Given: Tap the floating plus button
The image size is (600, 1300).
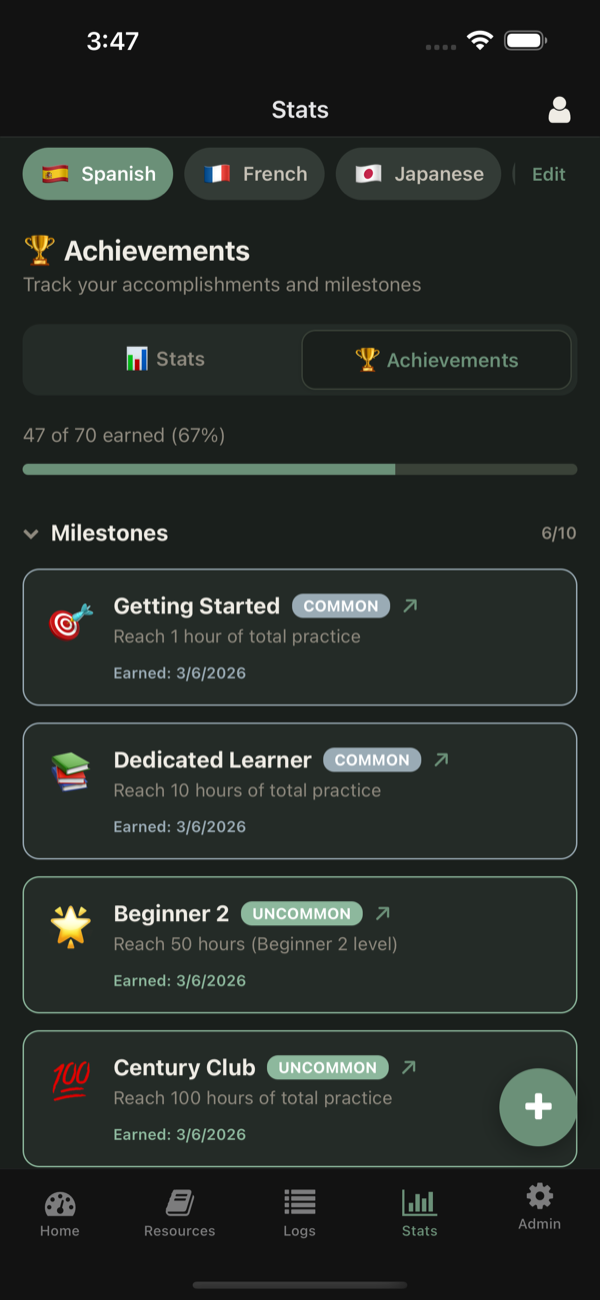Looking at the screenshot, I should click(538, 1107).
